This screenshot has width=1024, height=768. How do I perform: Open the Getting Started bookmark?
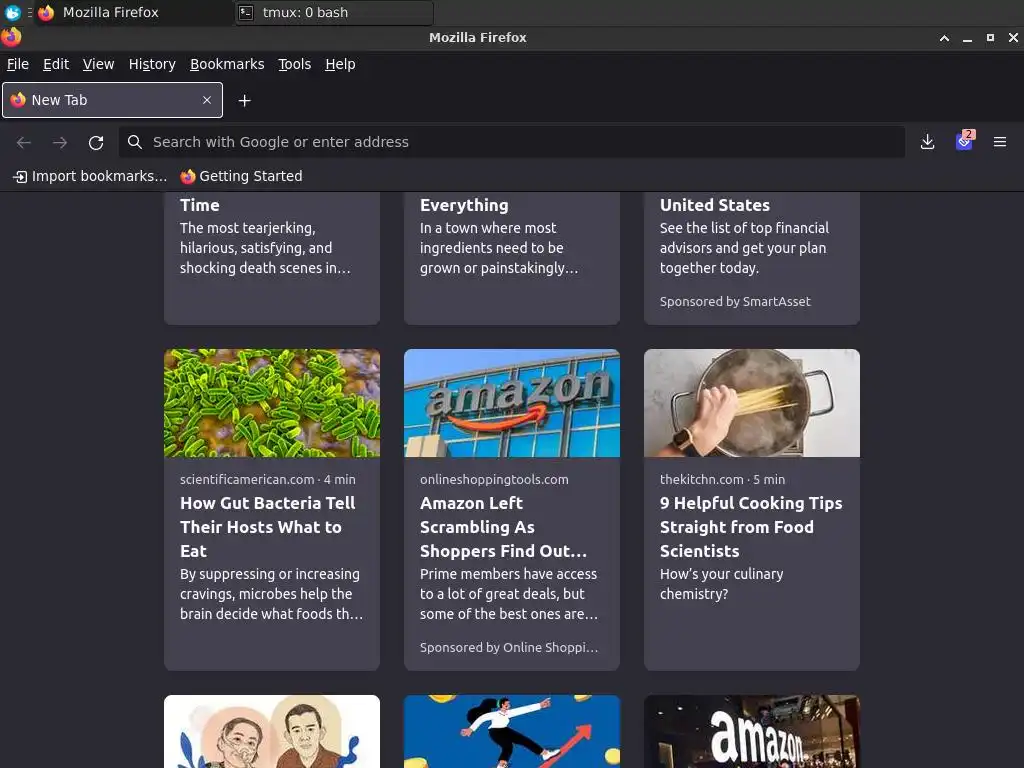click(242, 176)
